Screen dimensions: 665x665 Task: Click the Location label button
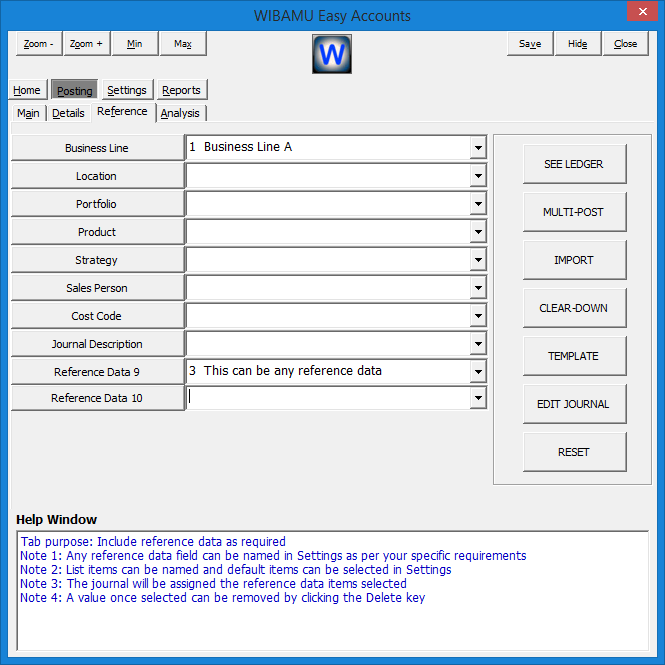coord(97,176)
